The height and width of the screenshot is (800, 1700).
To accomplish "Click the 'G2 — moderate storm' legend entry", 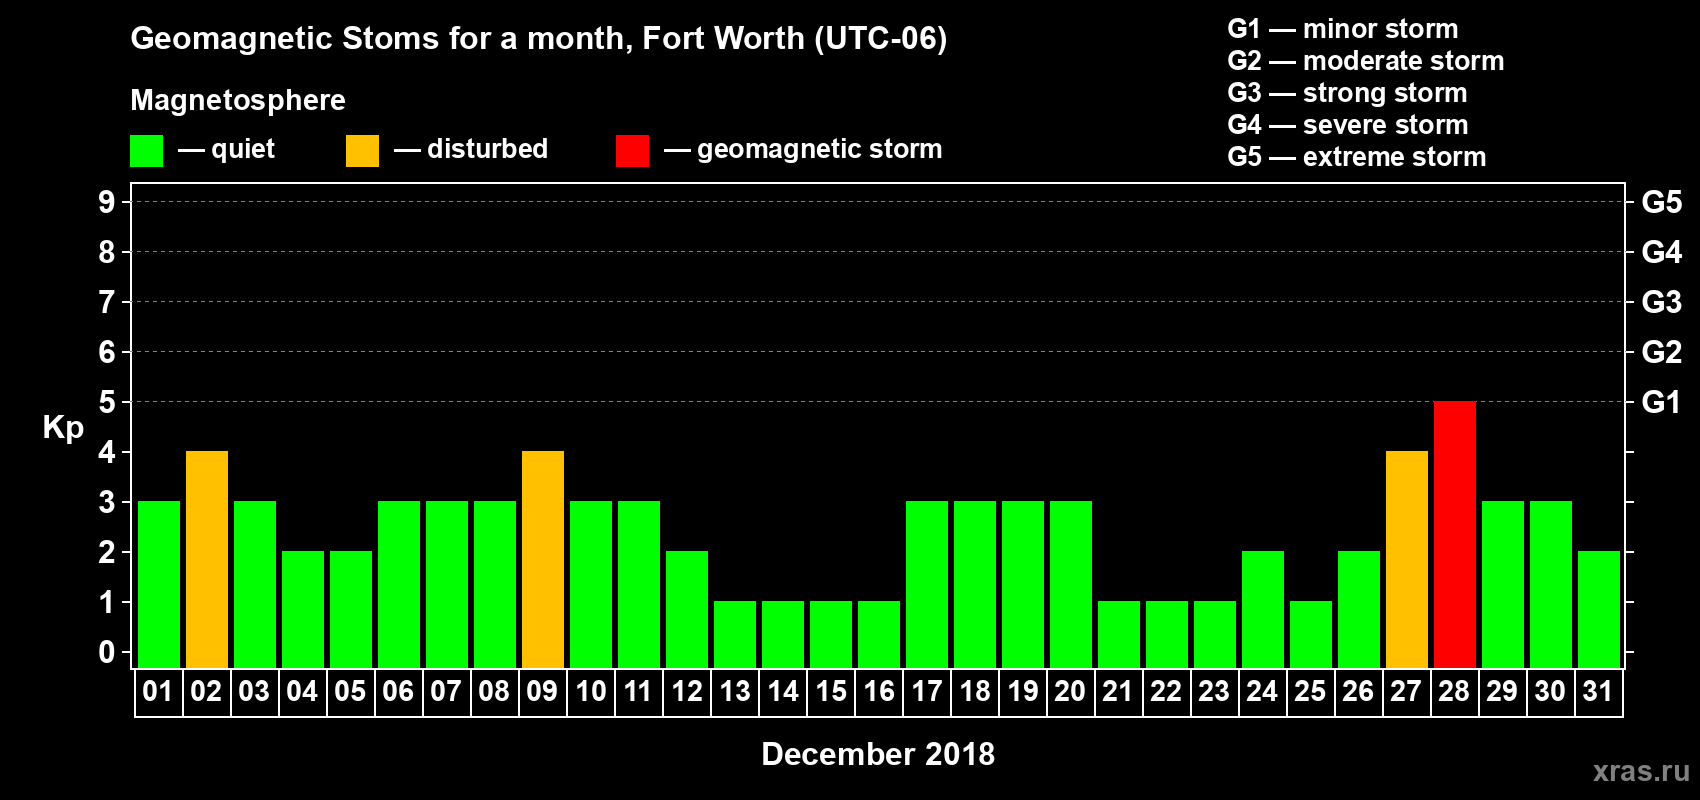I will pyautogui.click(x=1365, y=61).
